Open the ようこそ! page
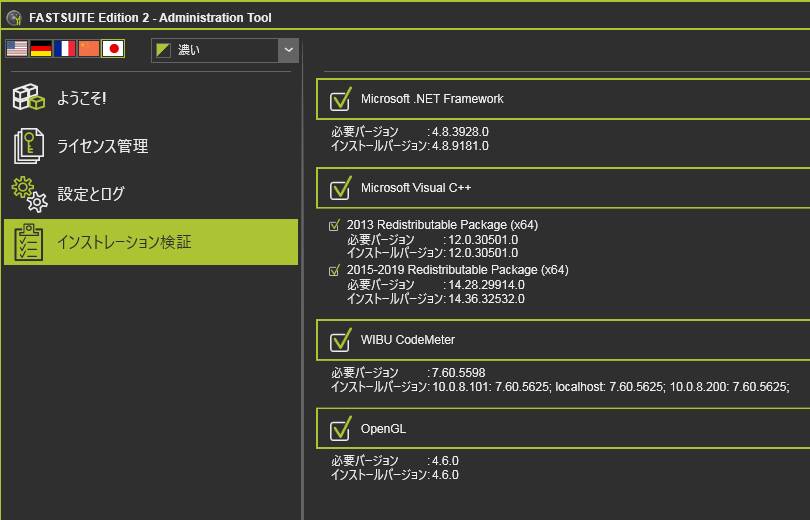 [x=151, y=98]
